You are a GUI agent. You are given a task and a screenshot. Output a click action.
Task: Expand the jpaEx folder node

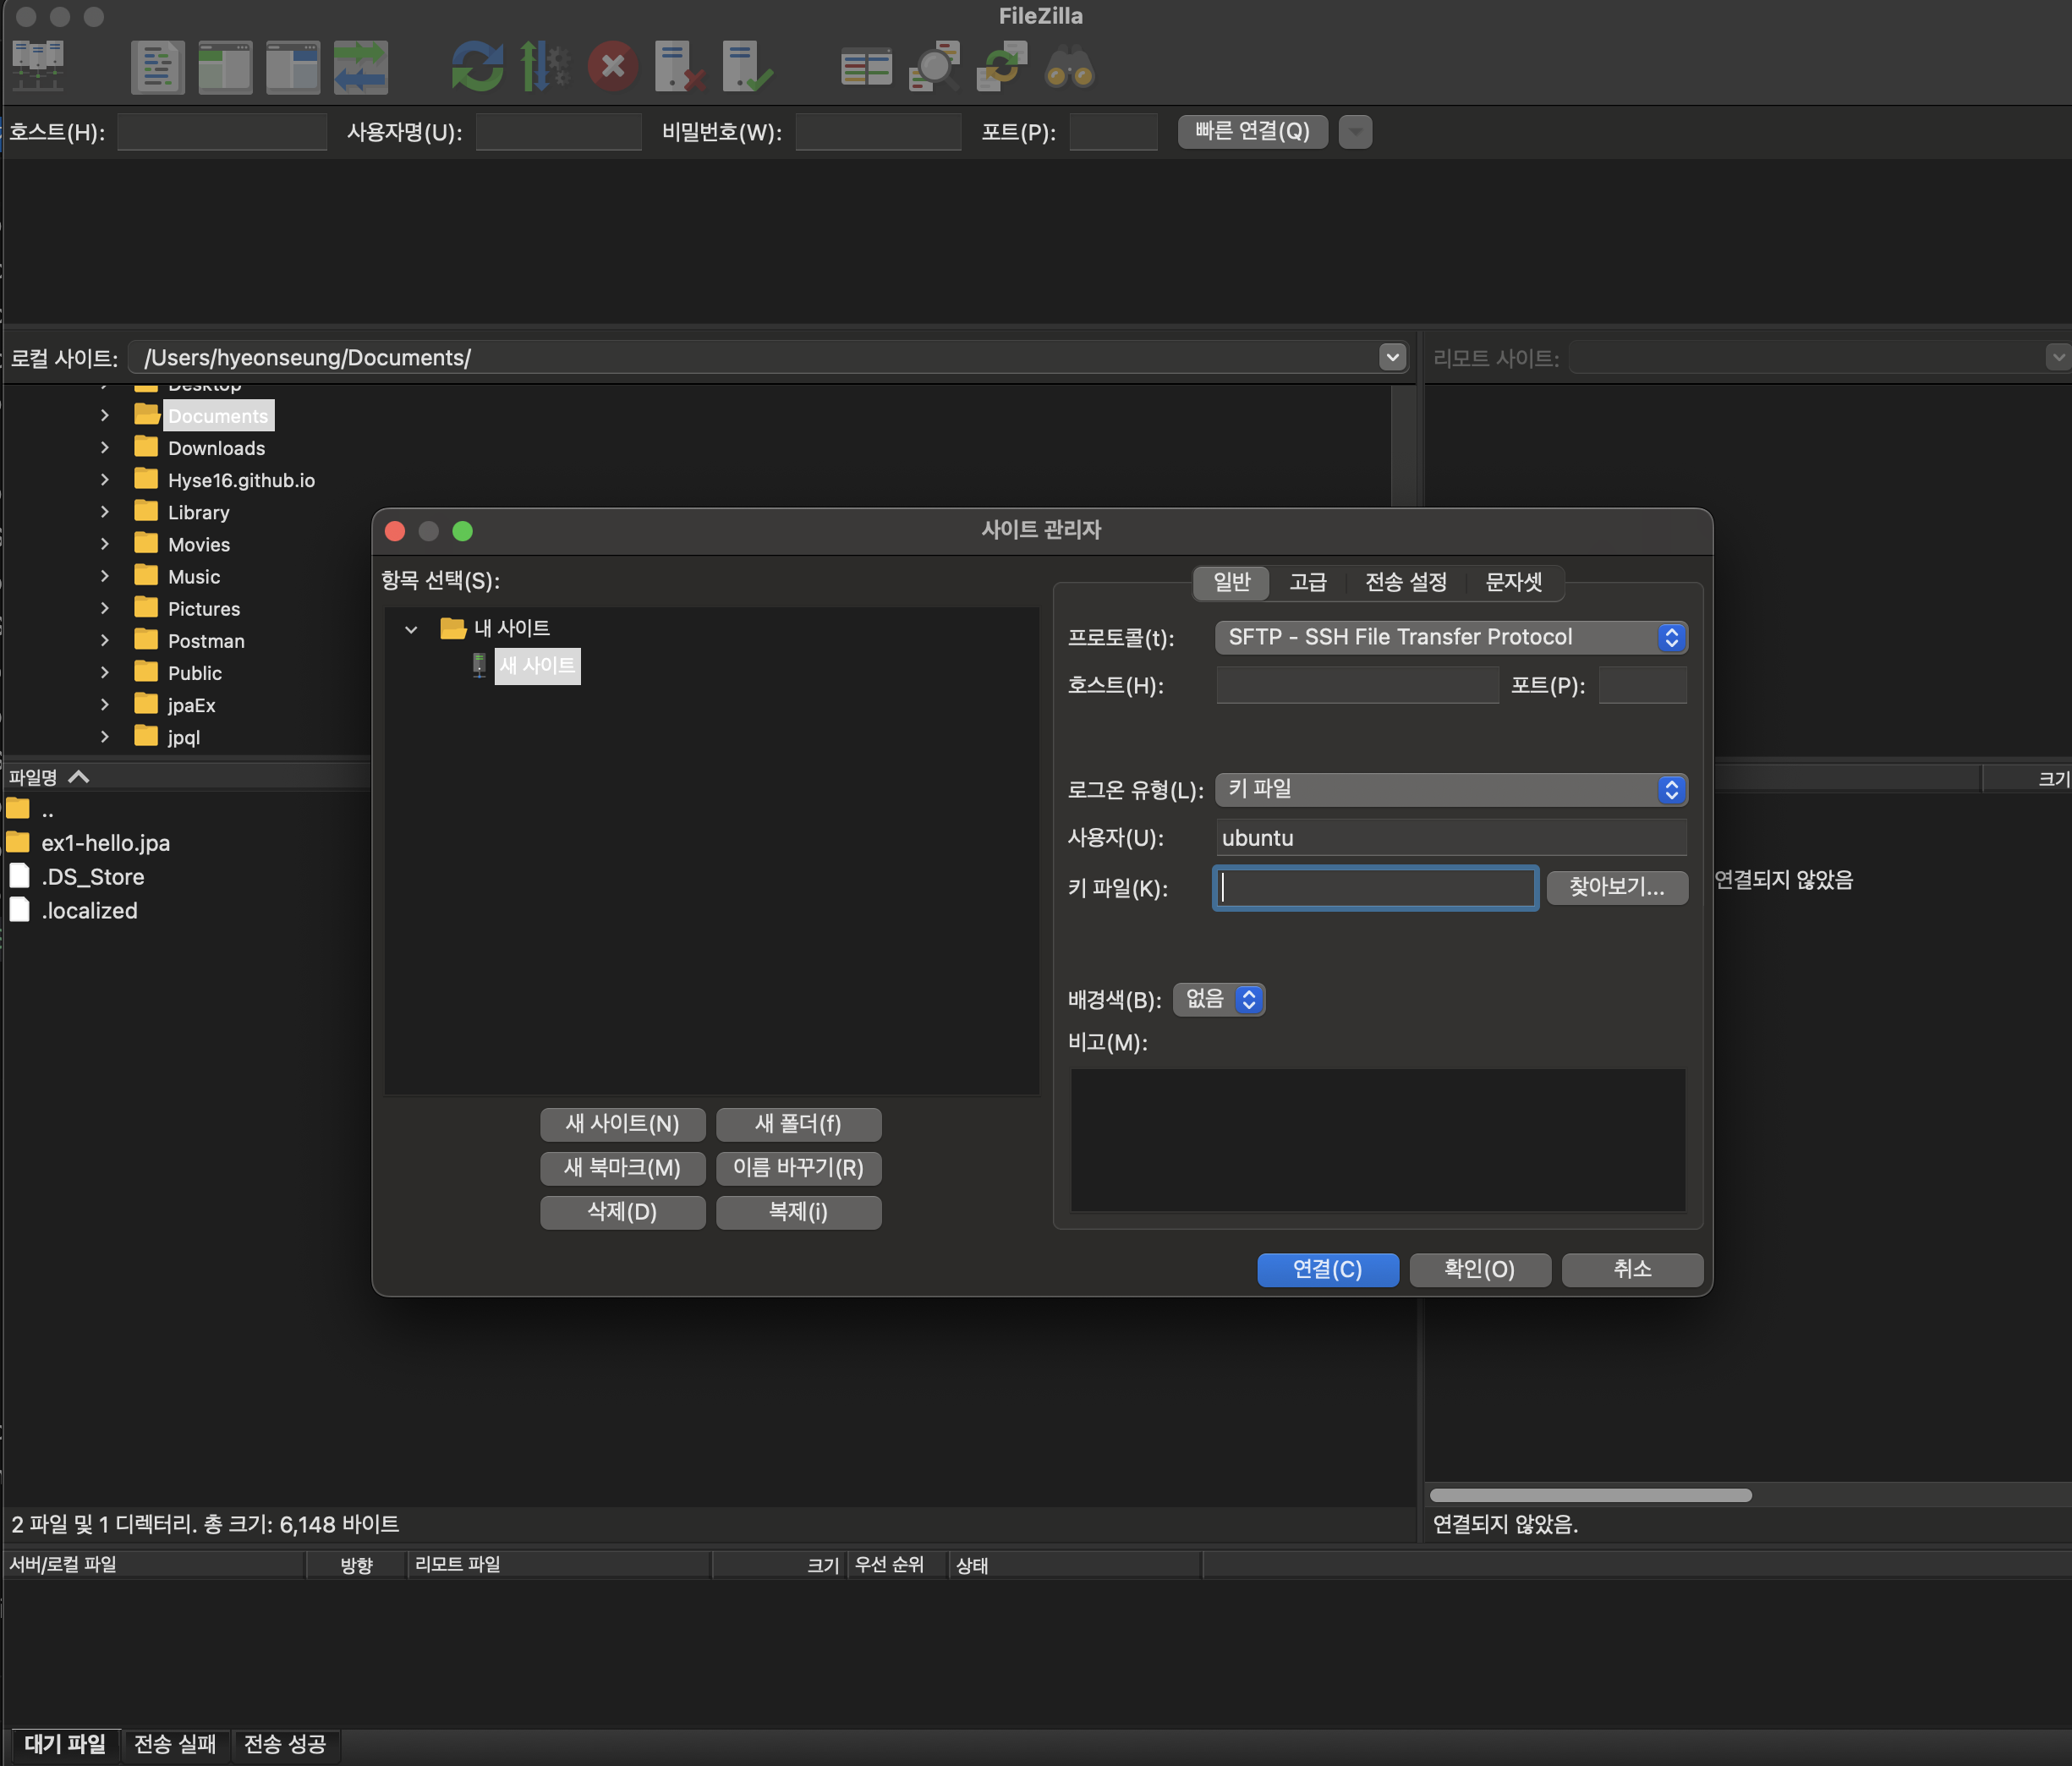pos(105,704)
